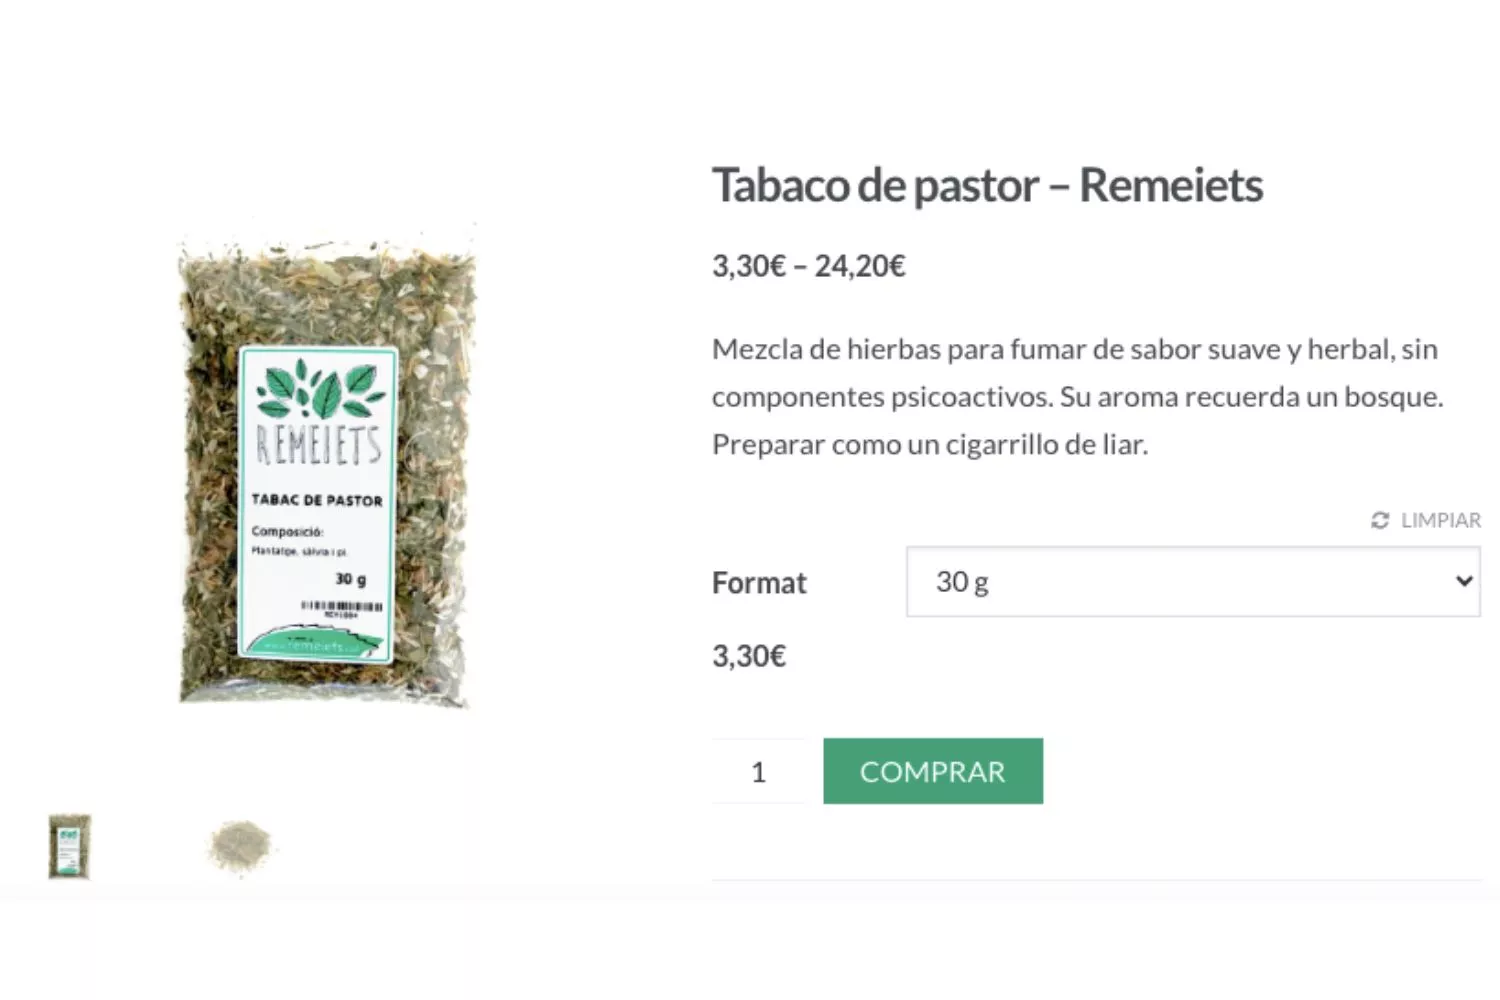Click the green COMPRAR button
1500x1000 pixels.
933,771
